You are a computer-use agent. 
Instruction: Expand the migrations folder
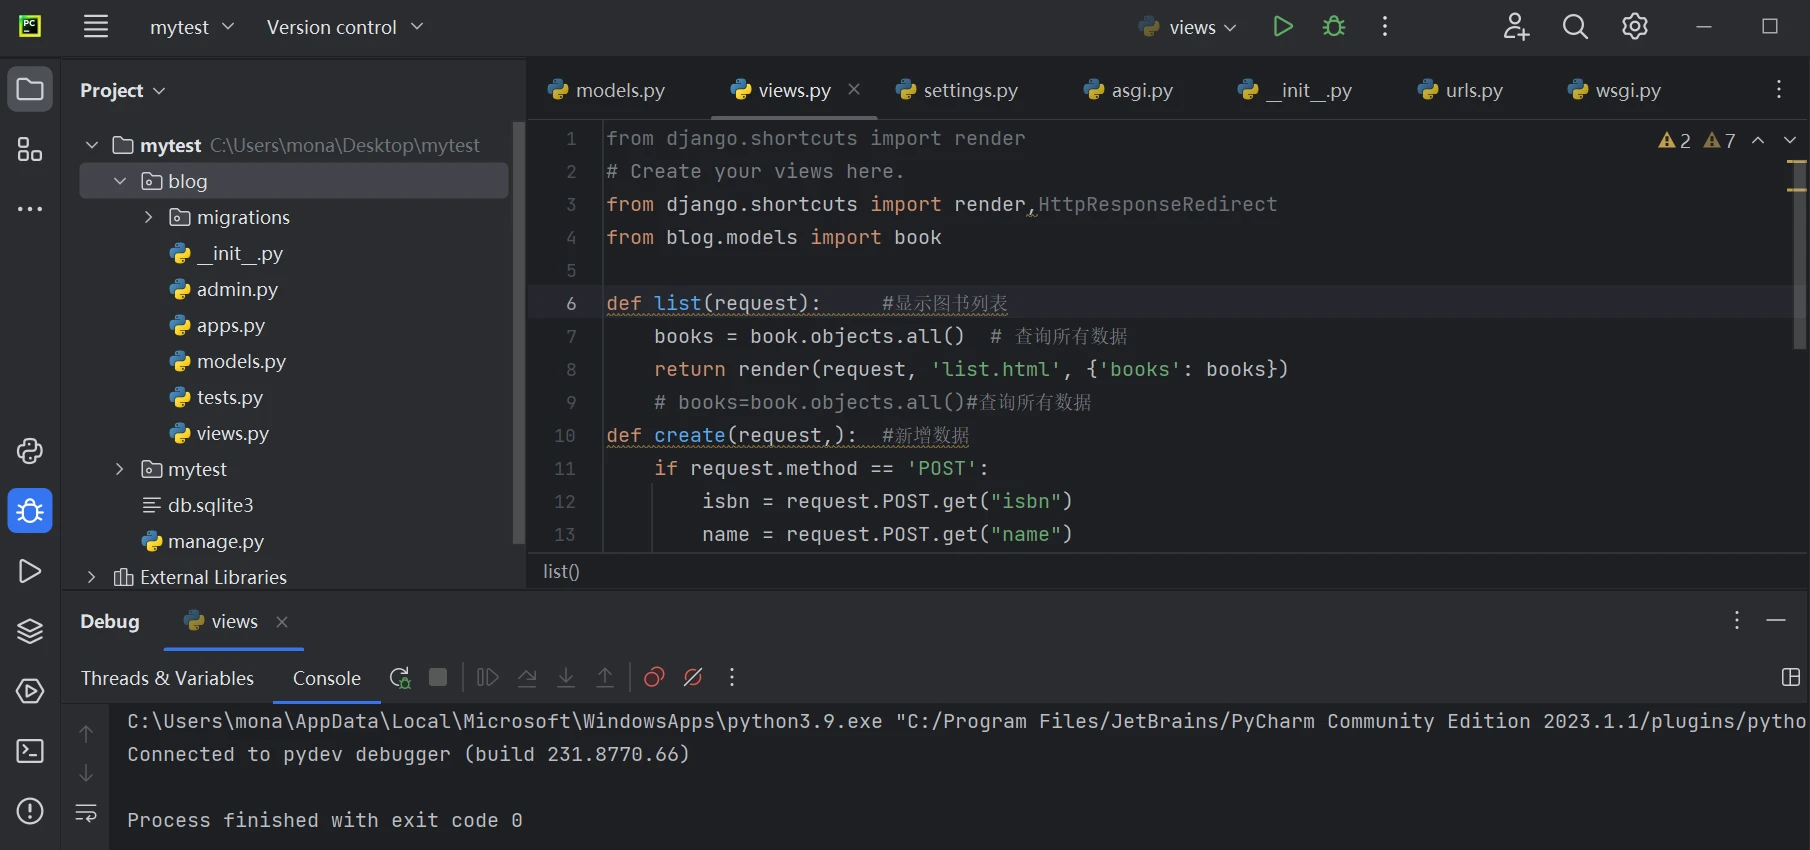click(x=148, y=217)
